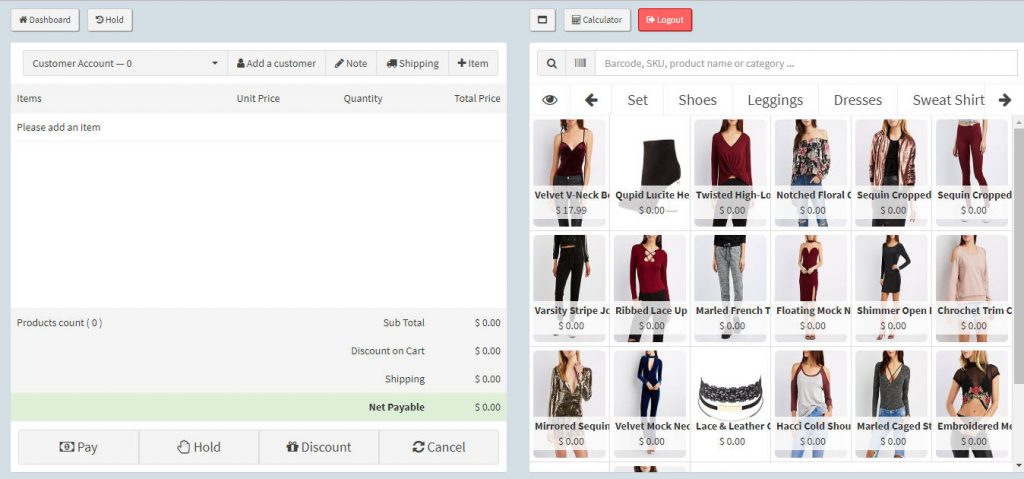
Task: Apply a Discount to the cart
Action: [319, 447]
